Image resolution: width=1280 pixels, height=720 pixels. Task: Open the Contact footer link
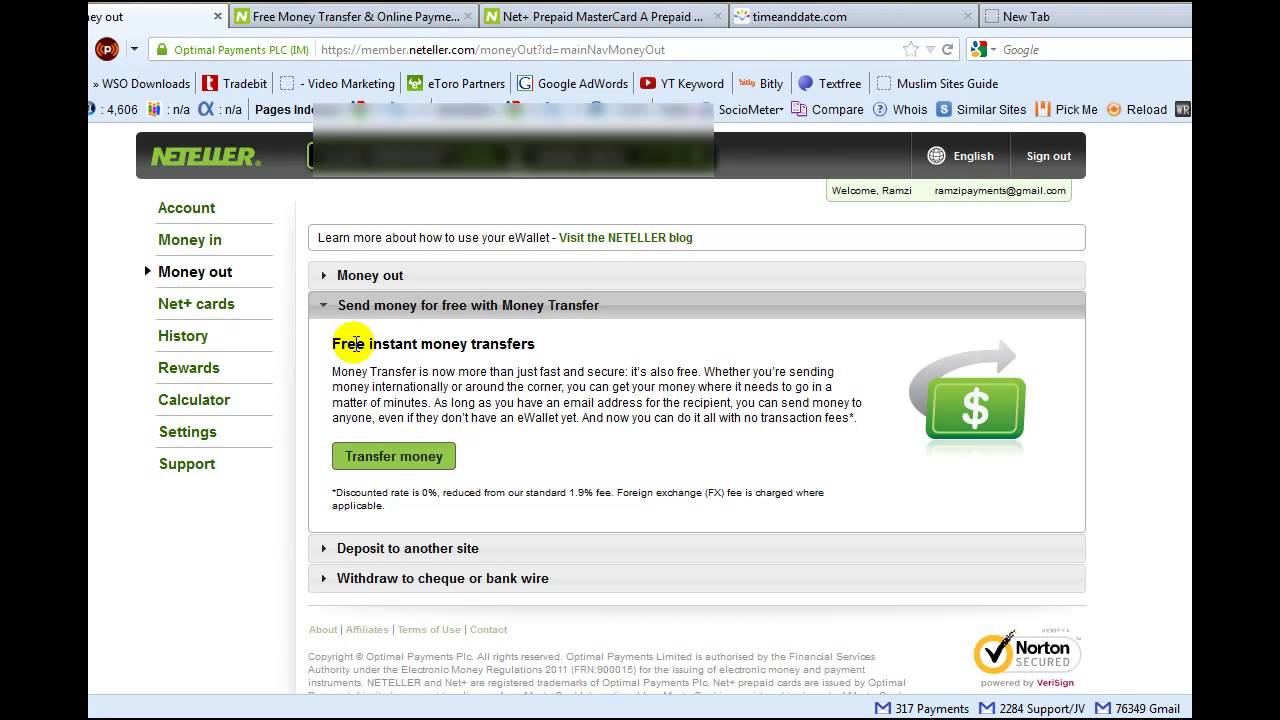[x=488, y=630]
